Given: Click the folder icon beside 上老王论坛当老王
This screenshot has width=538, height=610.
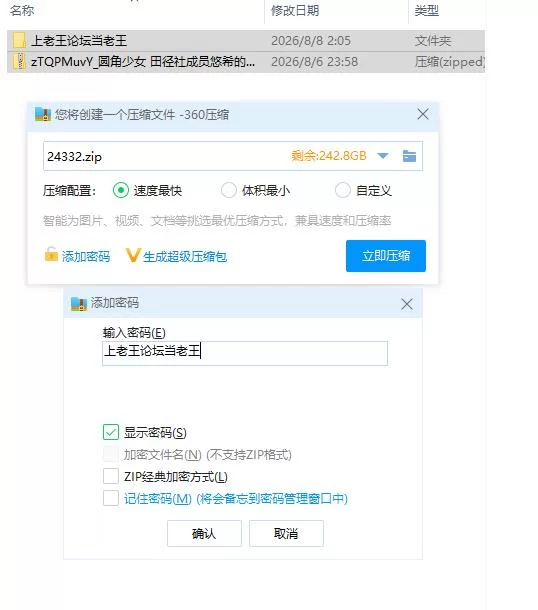Looking at the screenshot, I should [x=19, y=40].
